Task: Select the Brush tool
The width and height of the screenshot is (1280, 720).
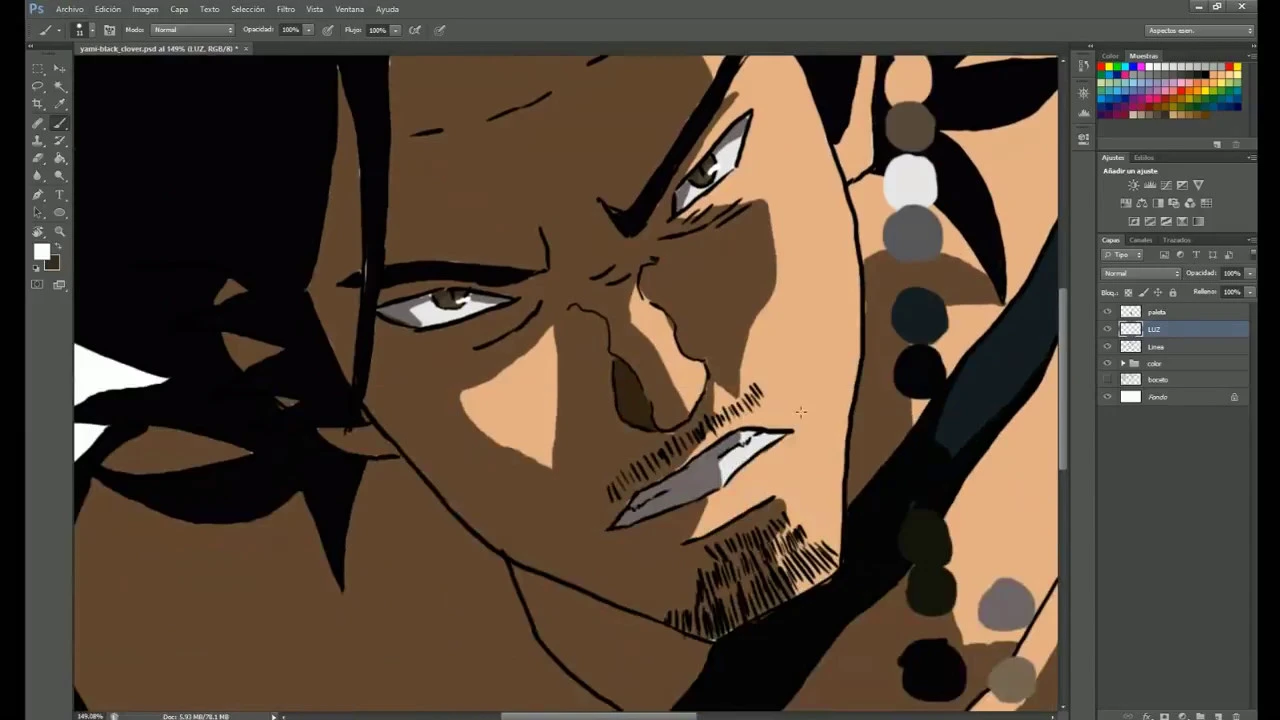Action: click(x=59, y=123)
